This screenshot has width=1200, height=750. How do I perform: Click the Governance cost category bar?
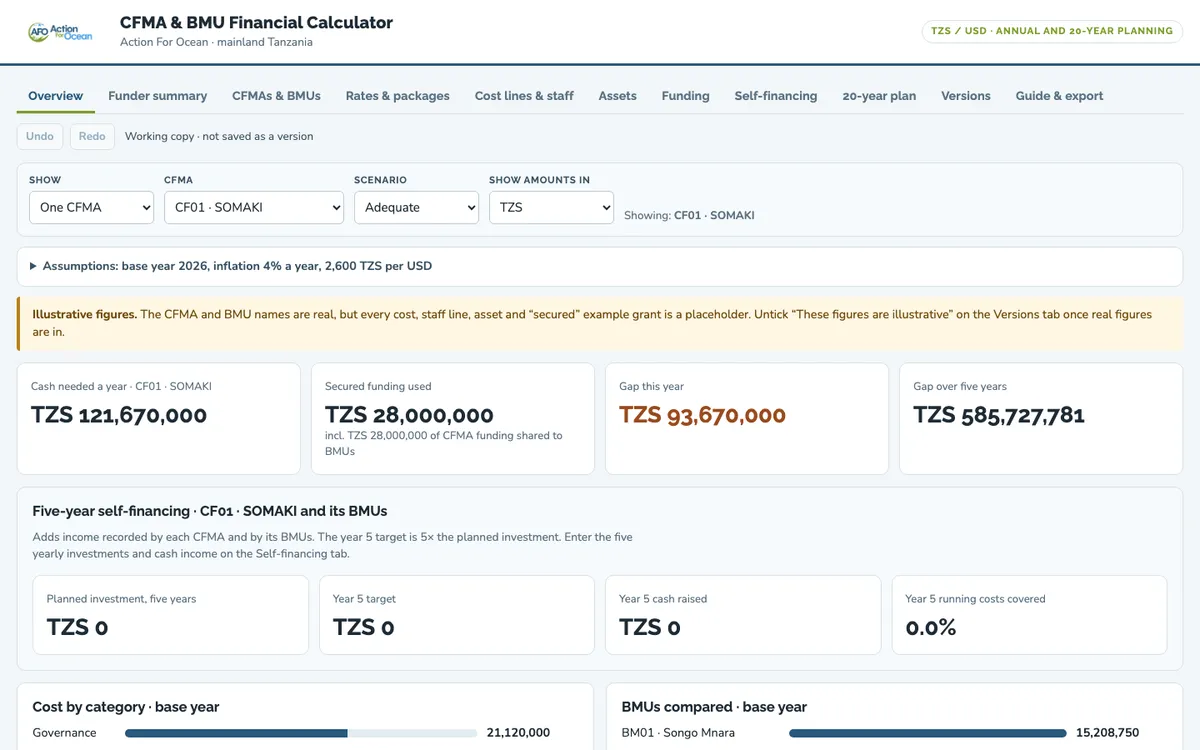299,733
